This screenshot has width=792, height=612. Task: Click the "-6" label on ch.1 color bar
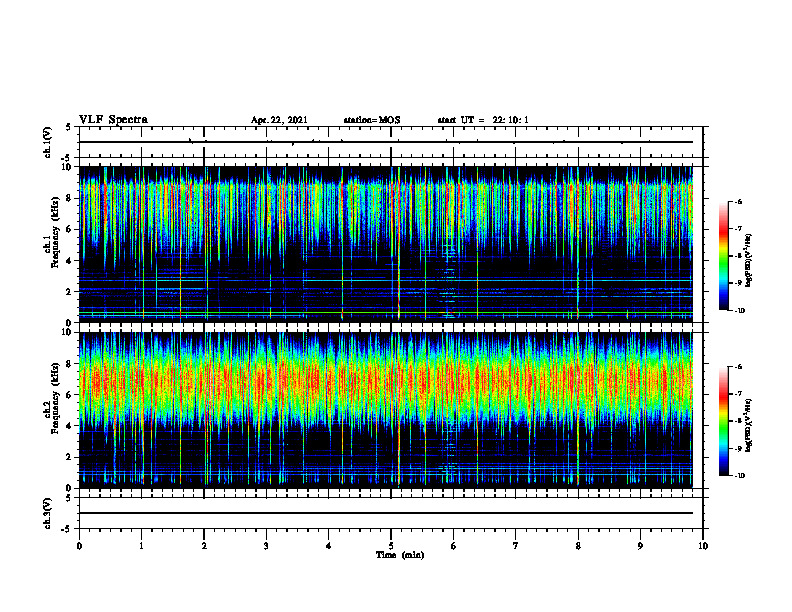tap(738, 202)
